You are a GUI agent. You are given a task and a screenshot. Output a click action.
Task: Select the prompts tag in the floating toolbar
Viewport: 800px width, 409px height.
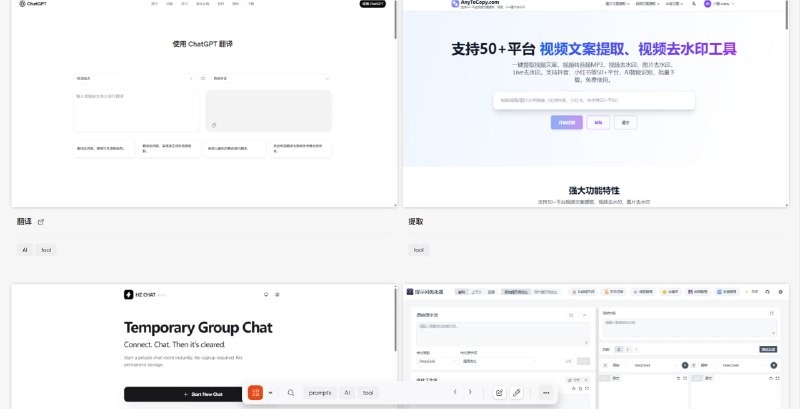[320, 393]
